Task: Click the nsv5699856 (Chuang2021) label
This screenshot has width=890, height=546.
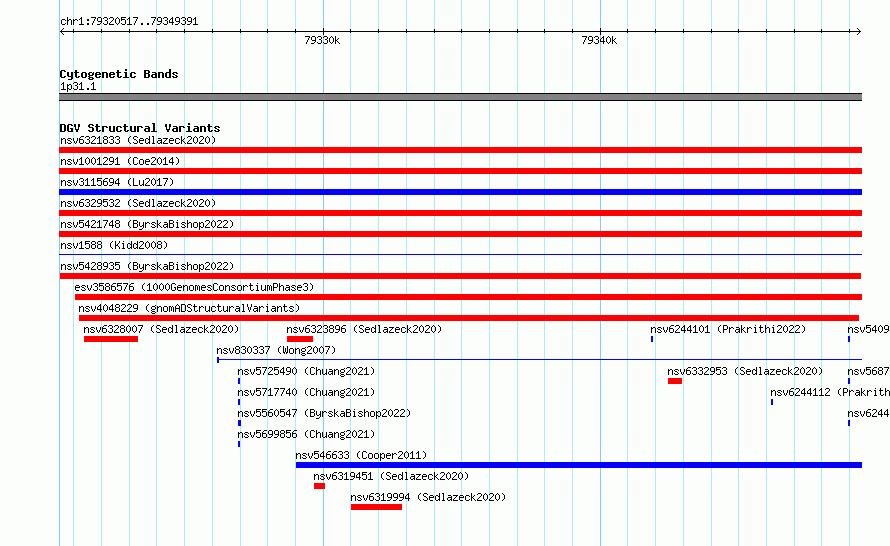Action: [307, 434]
